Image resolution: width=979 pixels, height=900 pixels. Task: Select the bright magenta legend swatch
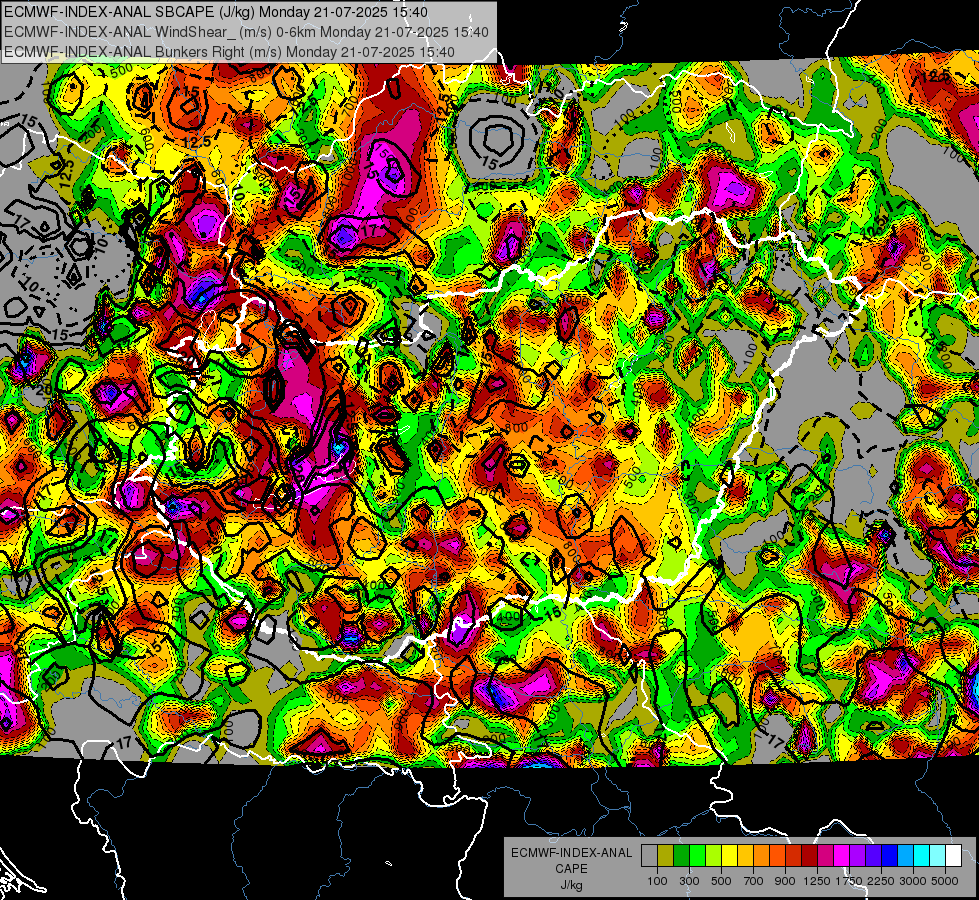click(842, 855)
